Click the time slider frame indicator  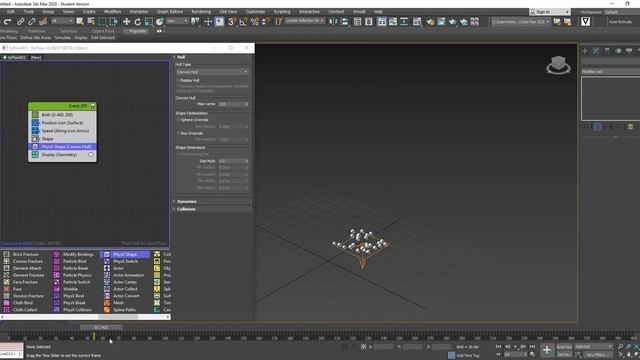point(101,327)
